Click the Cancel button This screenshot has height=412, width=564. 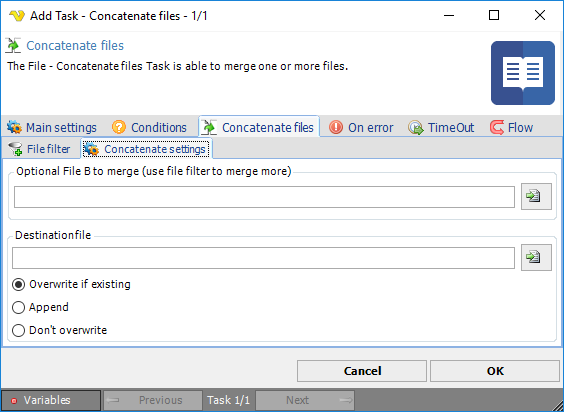pyautogui.click(x=362, y=371)
